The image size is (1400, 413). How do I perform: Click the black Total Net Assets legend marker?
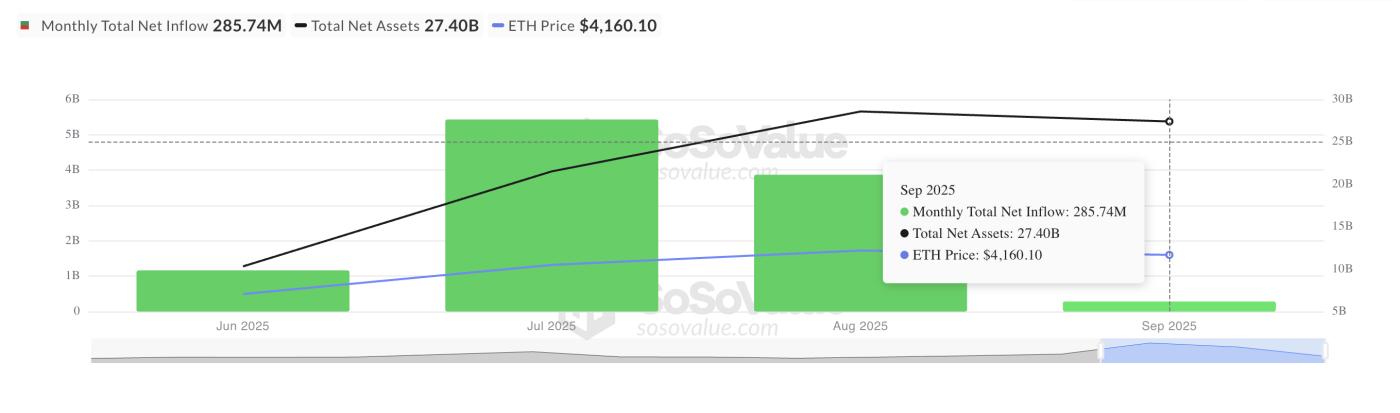click(300, 26)
